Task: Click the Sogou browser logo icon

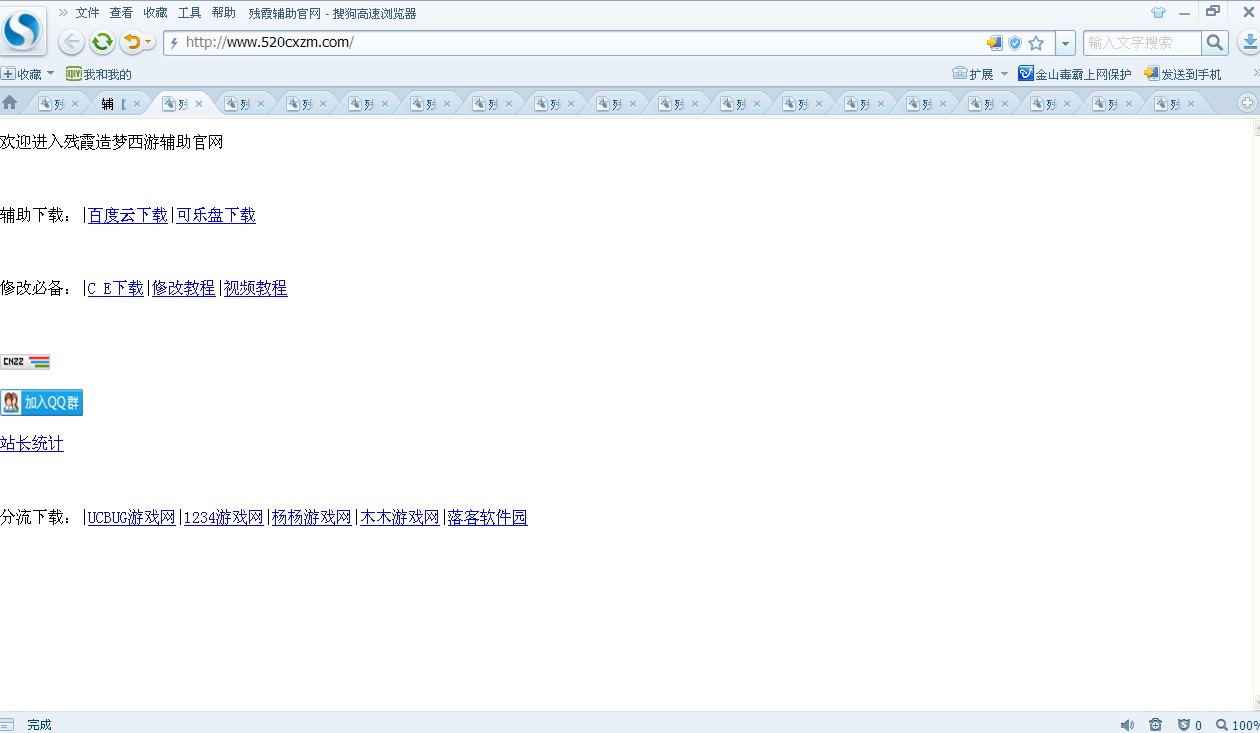Action: tap(22, 31)
